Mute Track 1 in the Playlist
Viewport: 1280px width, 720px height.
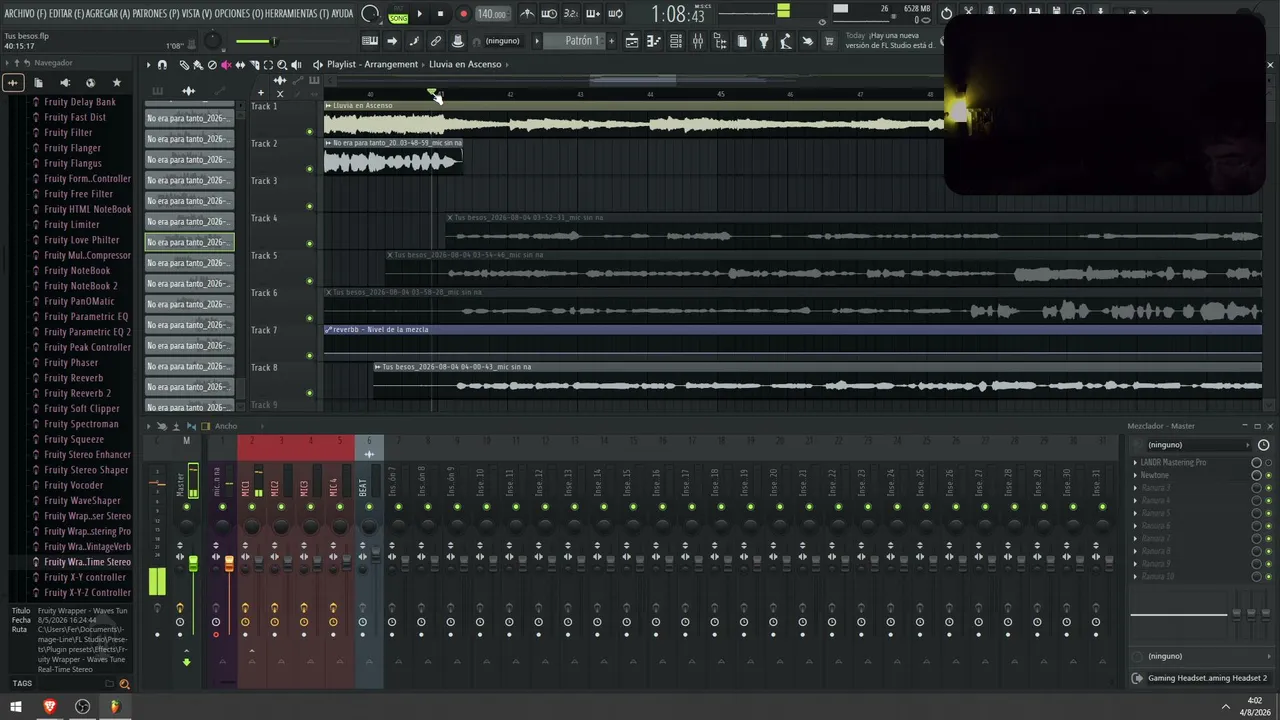[309, 132]
